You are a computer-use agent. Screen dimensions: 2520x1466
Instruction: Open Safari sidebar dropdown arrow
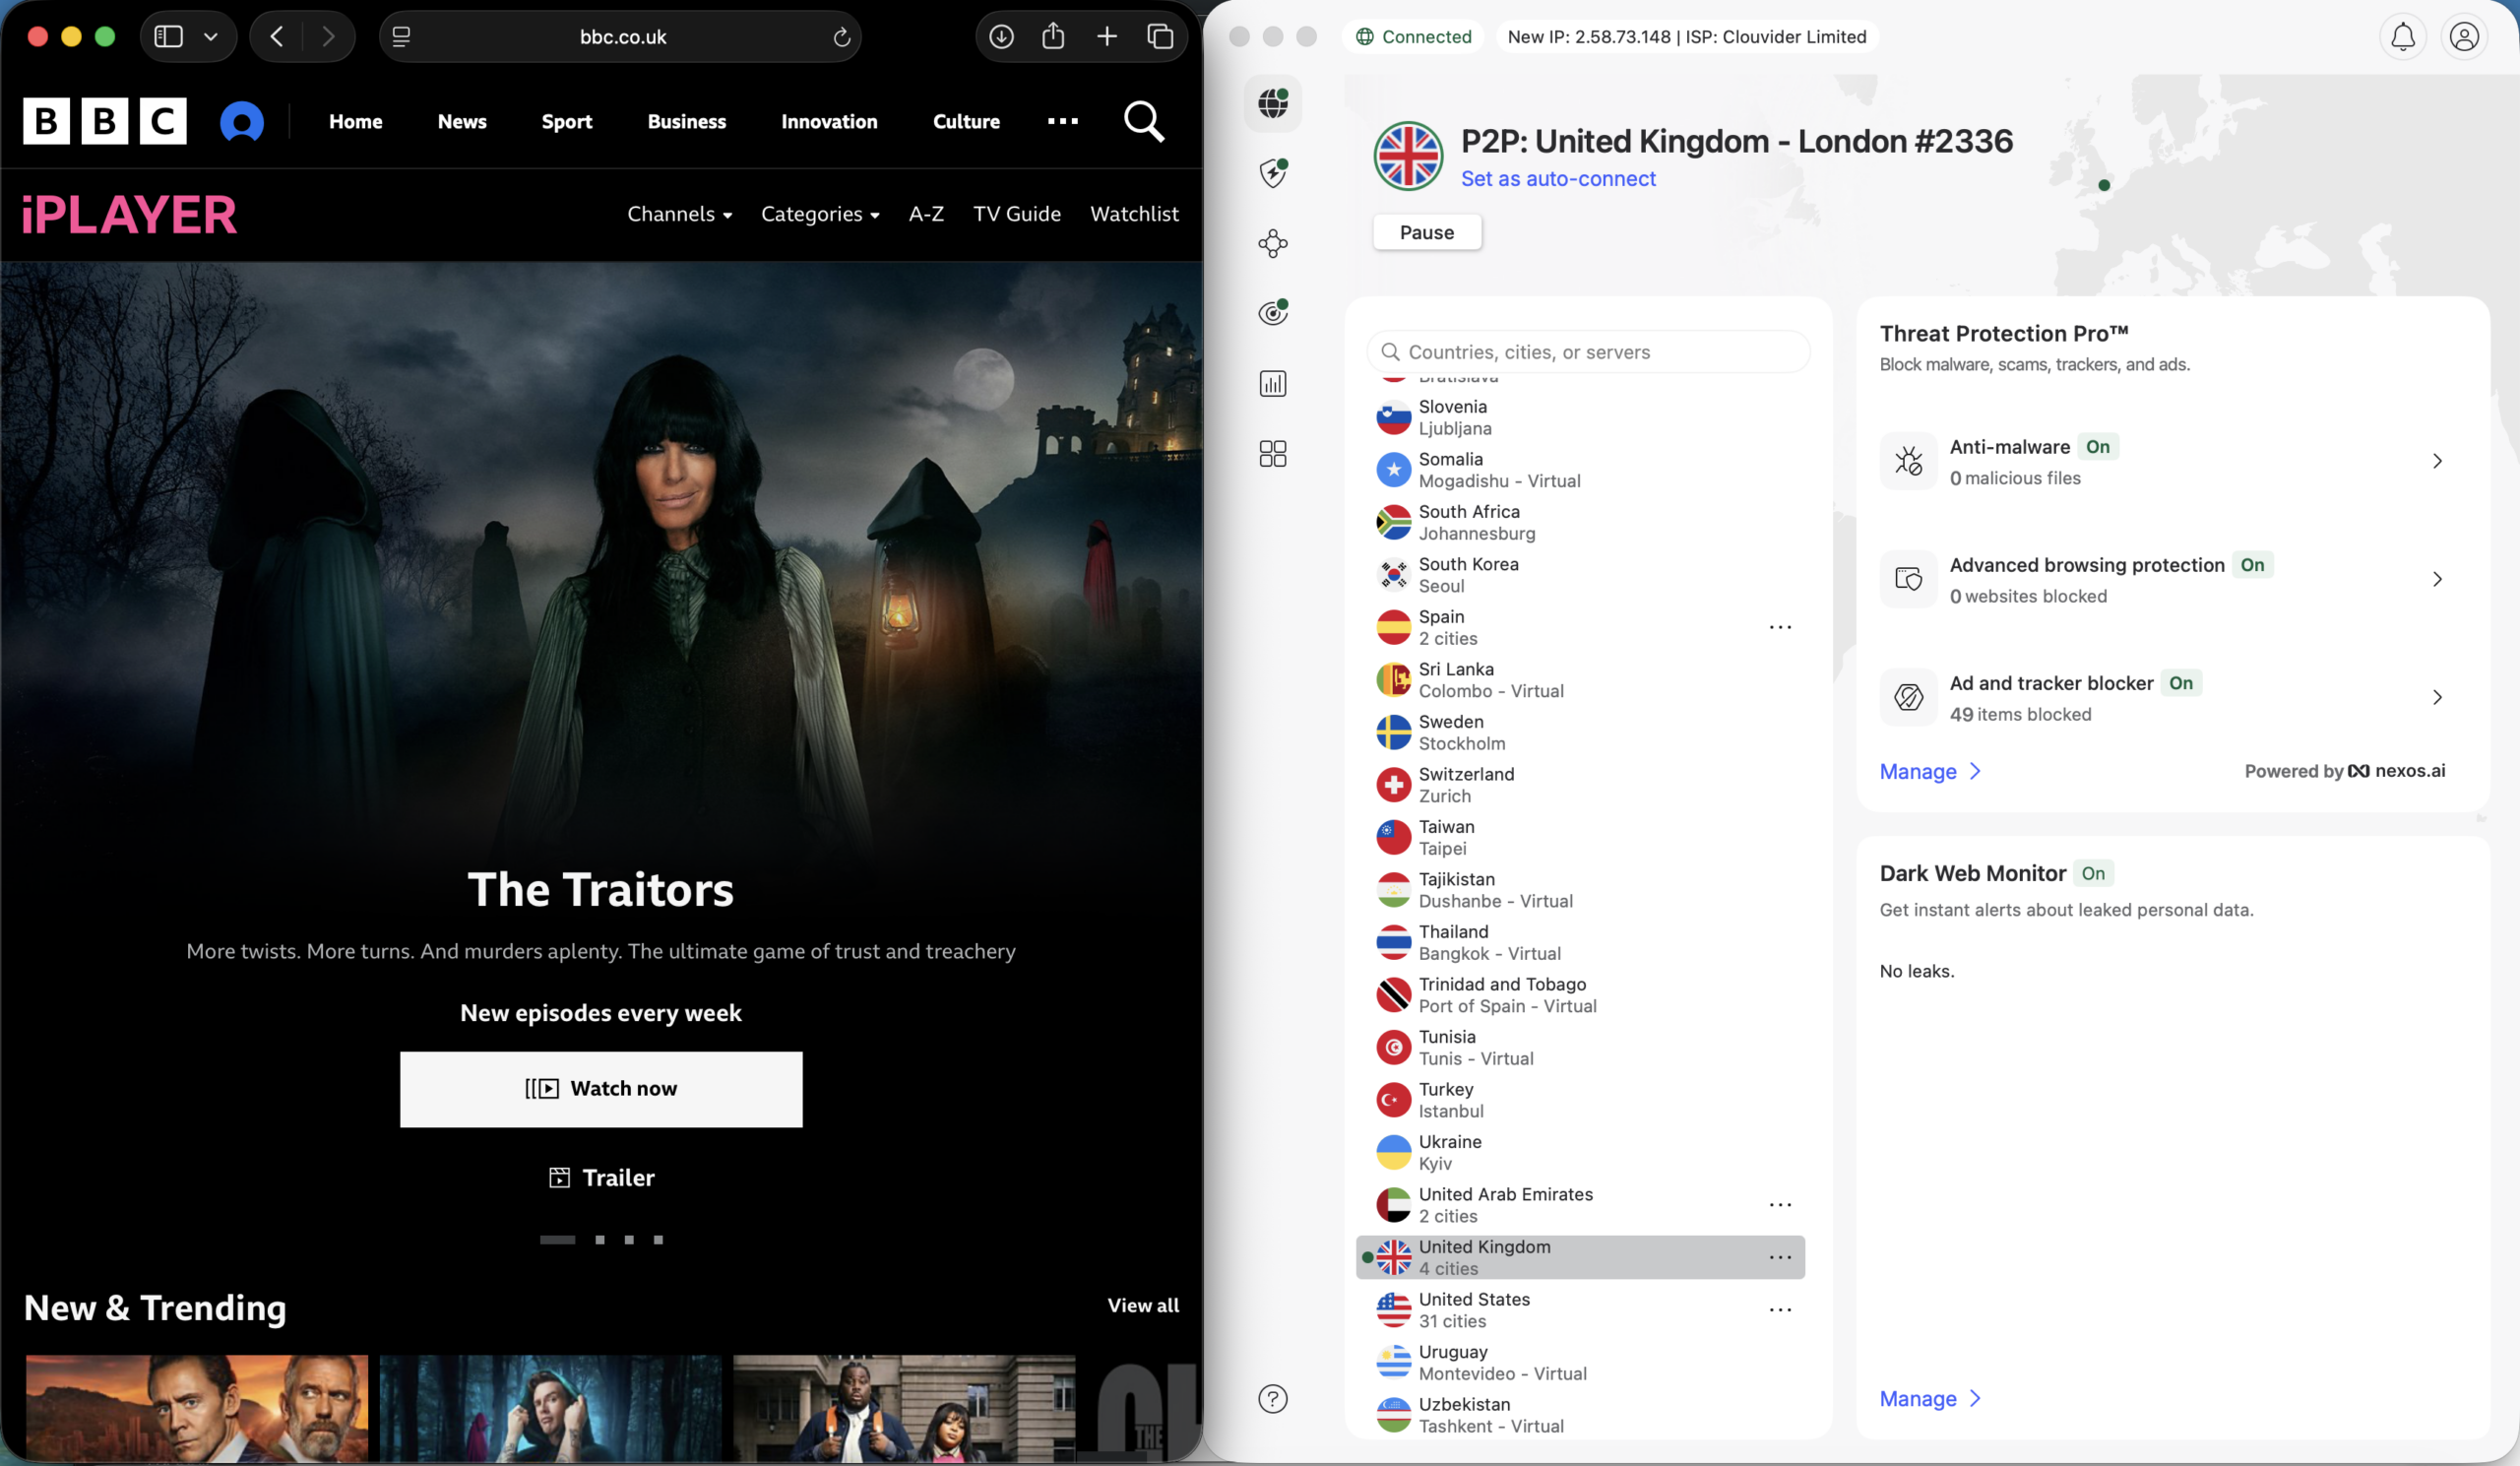coord(211,37)
